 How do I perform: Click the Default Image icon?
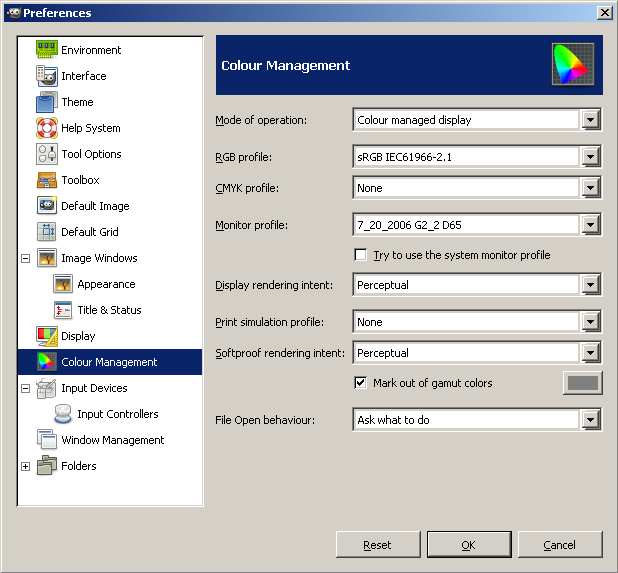coord(47,206)
